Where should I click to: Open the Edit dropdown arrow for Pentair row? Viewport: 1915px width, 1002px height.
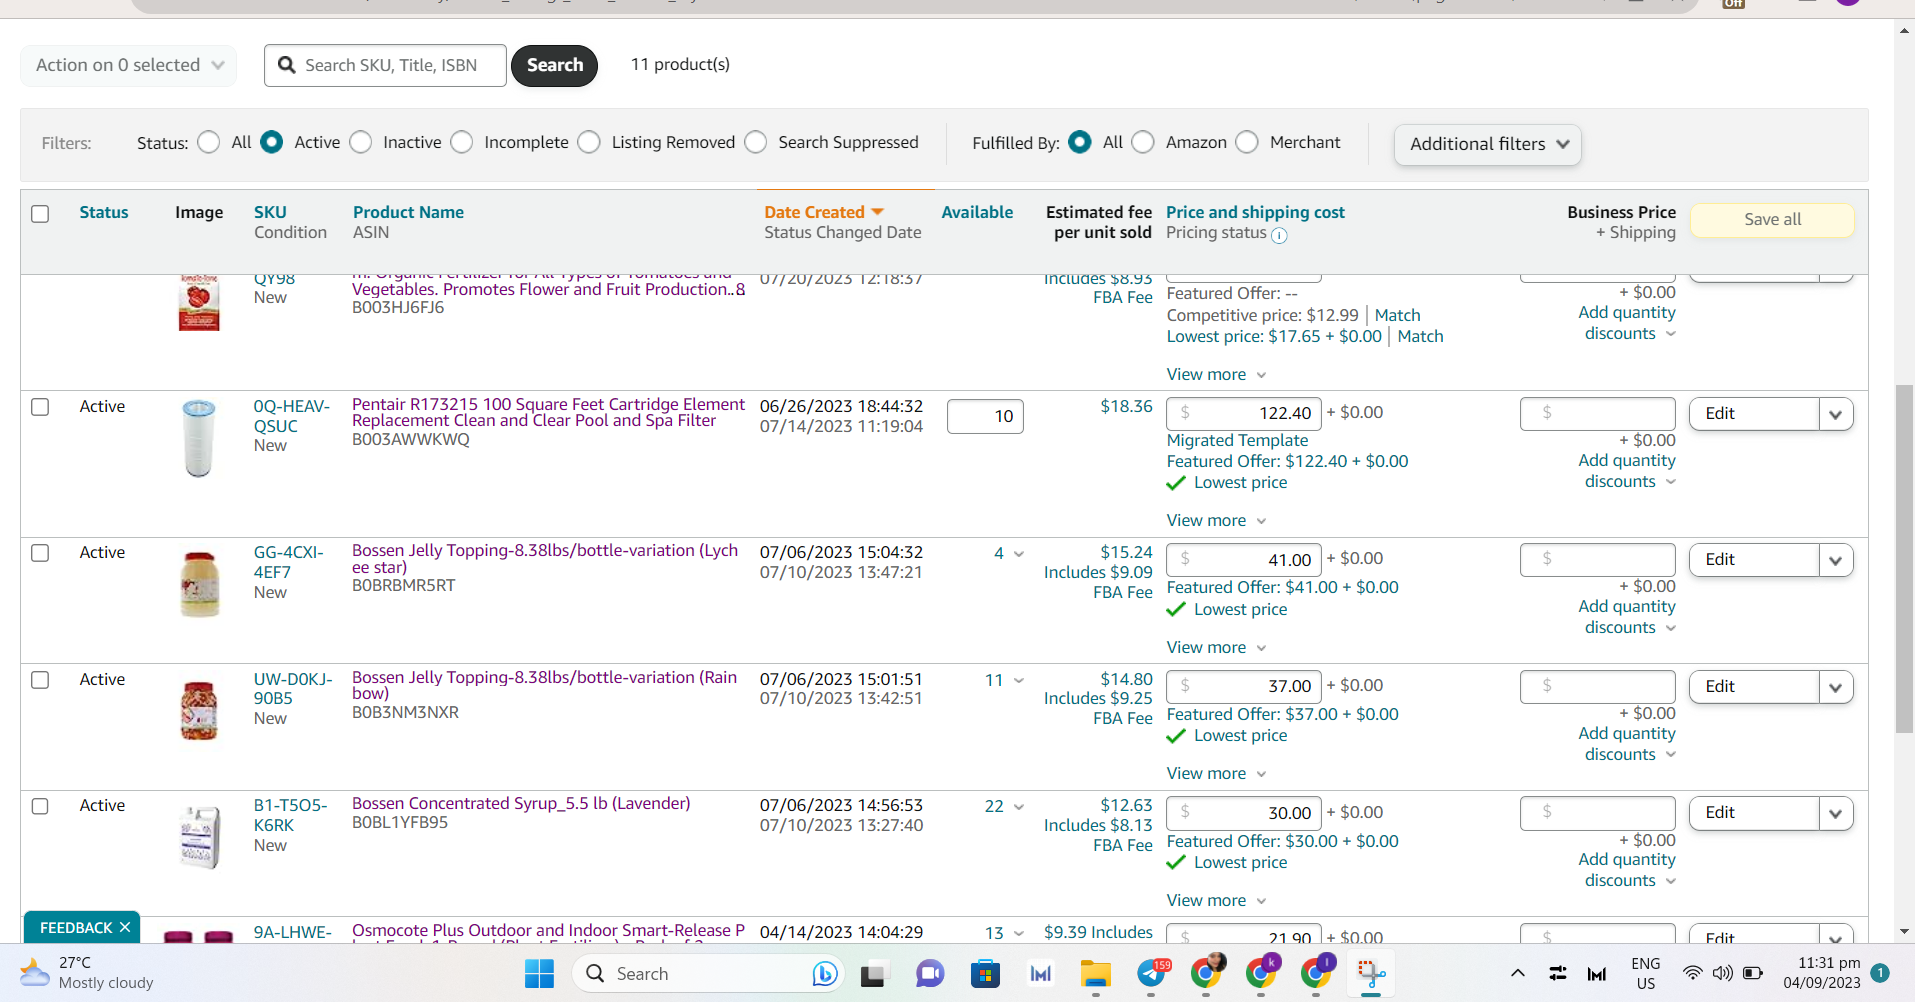(1836, 414)
